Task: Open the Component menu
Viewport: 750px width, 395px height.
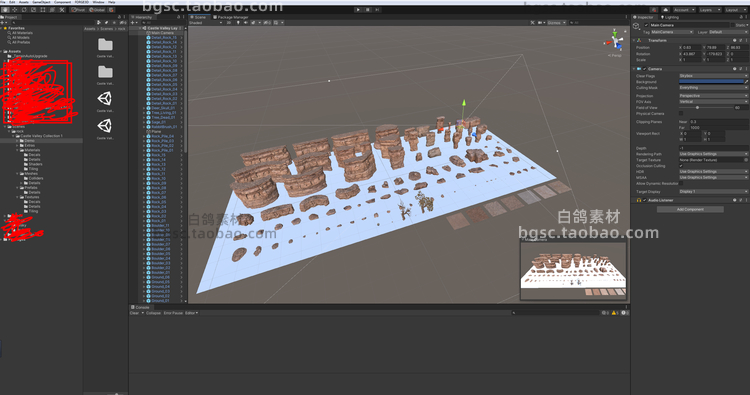Action: [x=62, y=2]
